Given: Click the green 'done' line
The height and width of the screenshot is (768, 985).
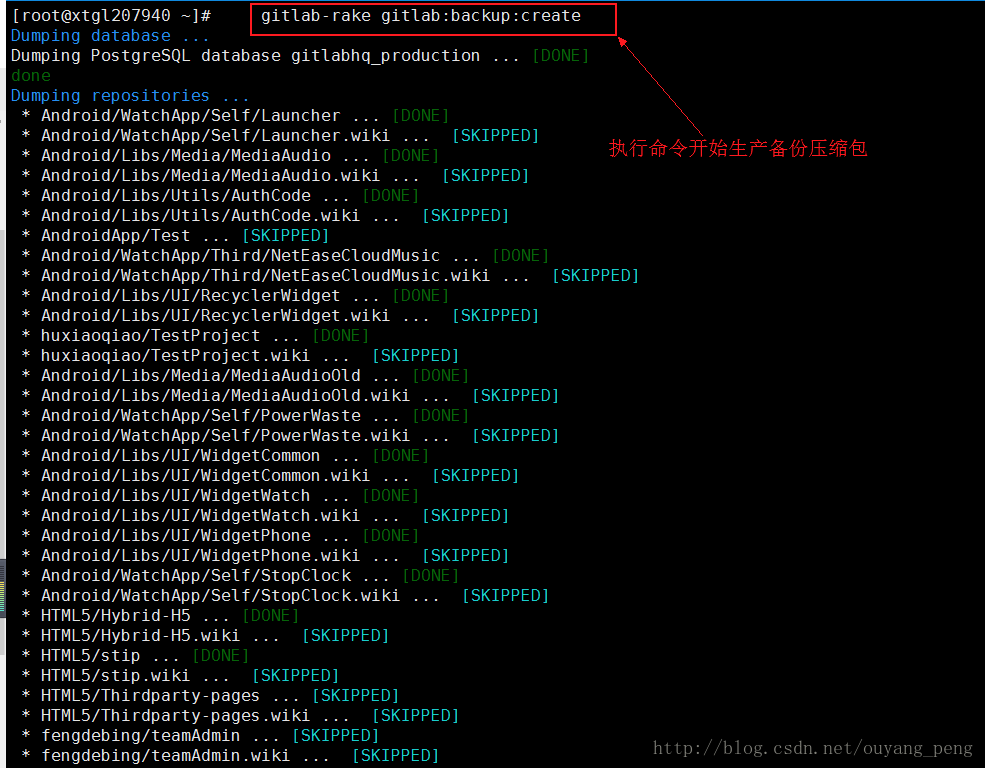Looking at the screenshot, I should pyautogui.click(x=31, y=76).
